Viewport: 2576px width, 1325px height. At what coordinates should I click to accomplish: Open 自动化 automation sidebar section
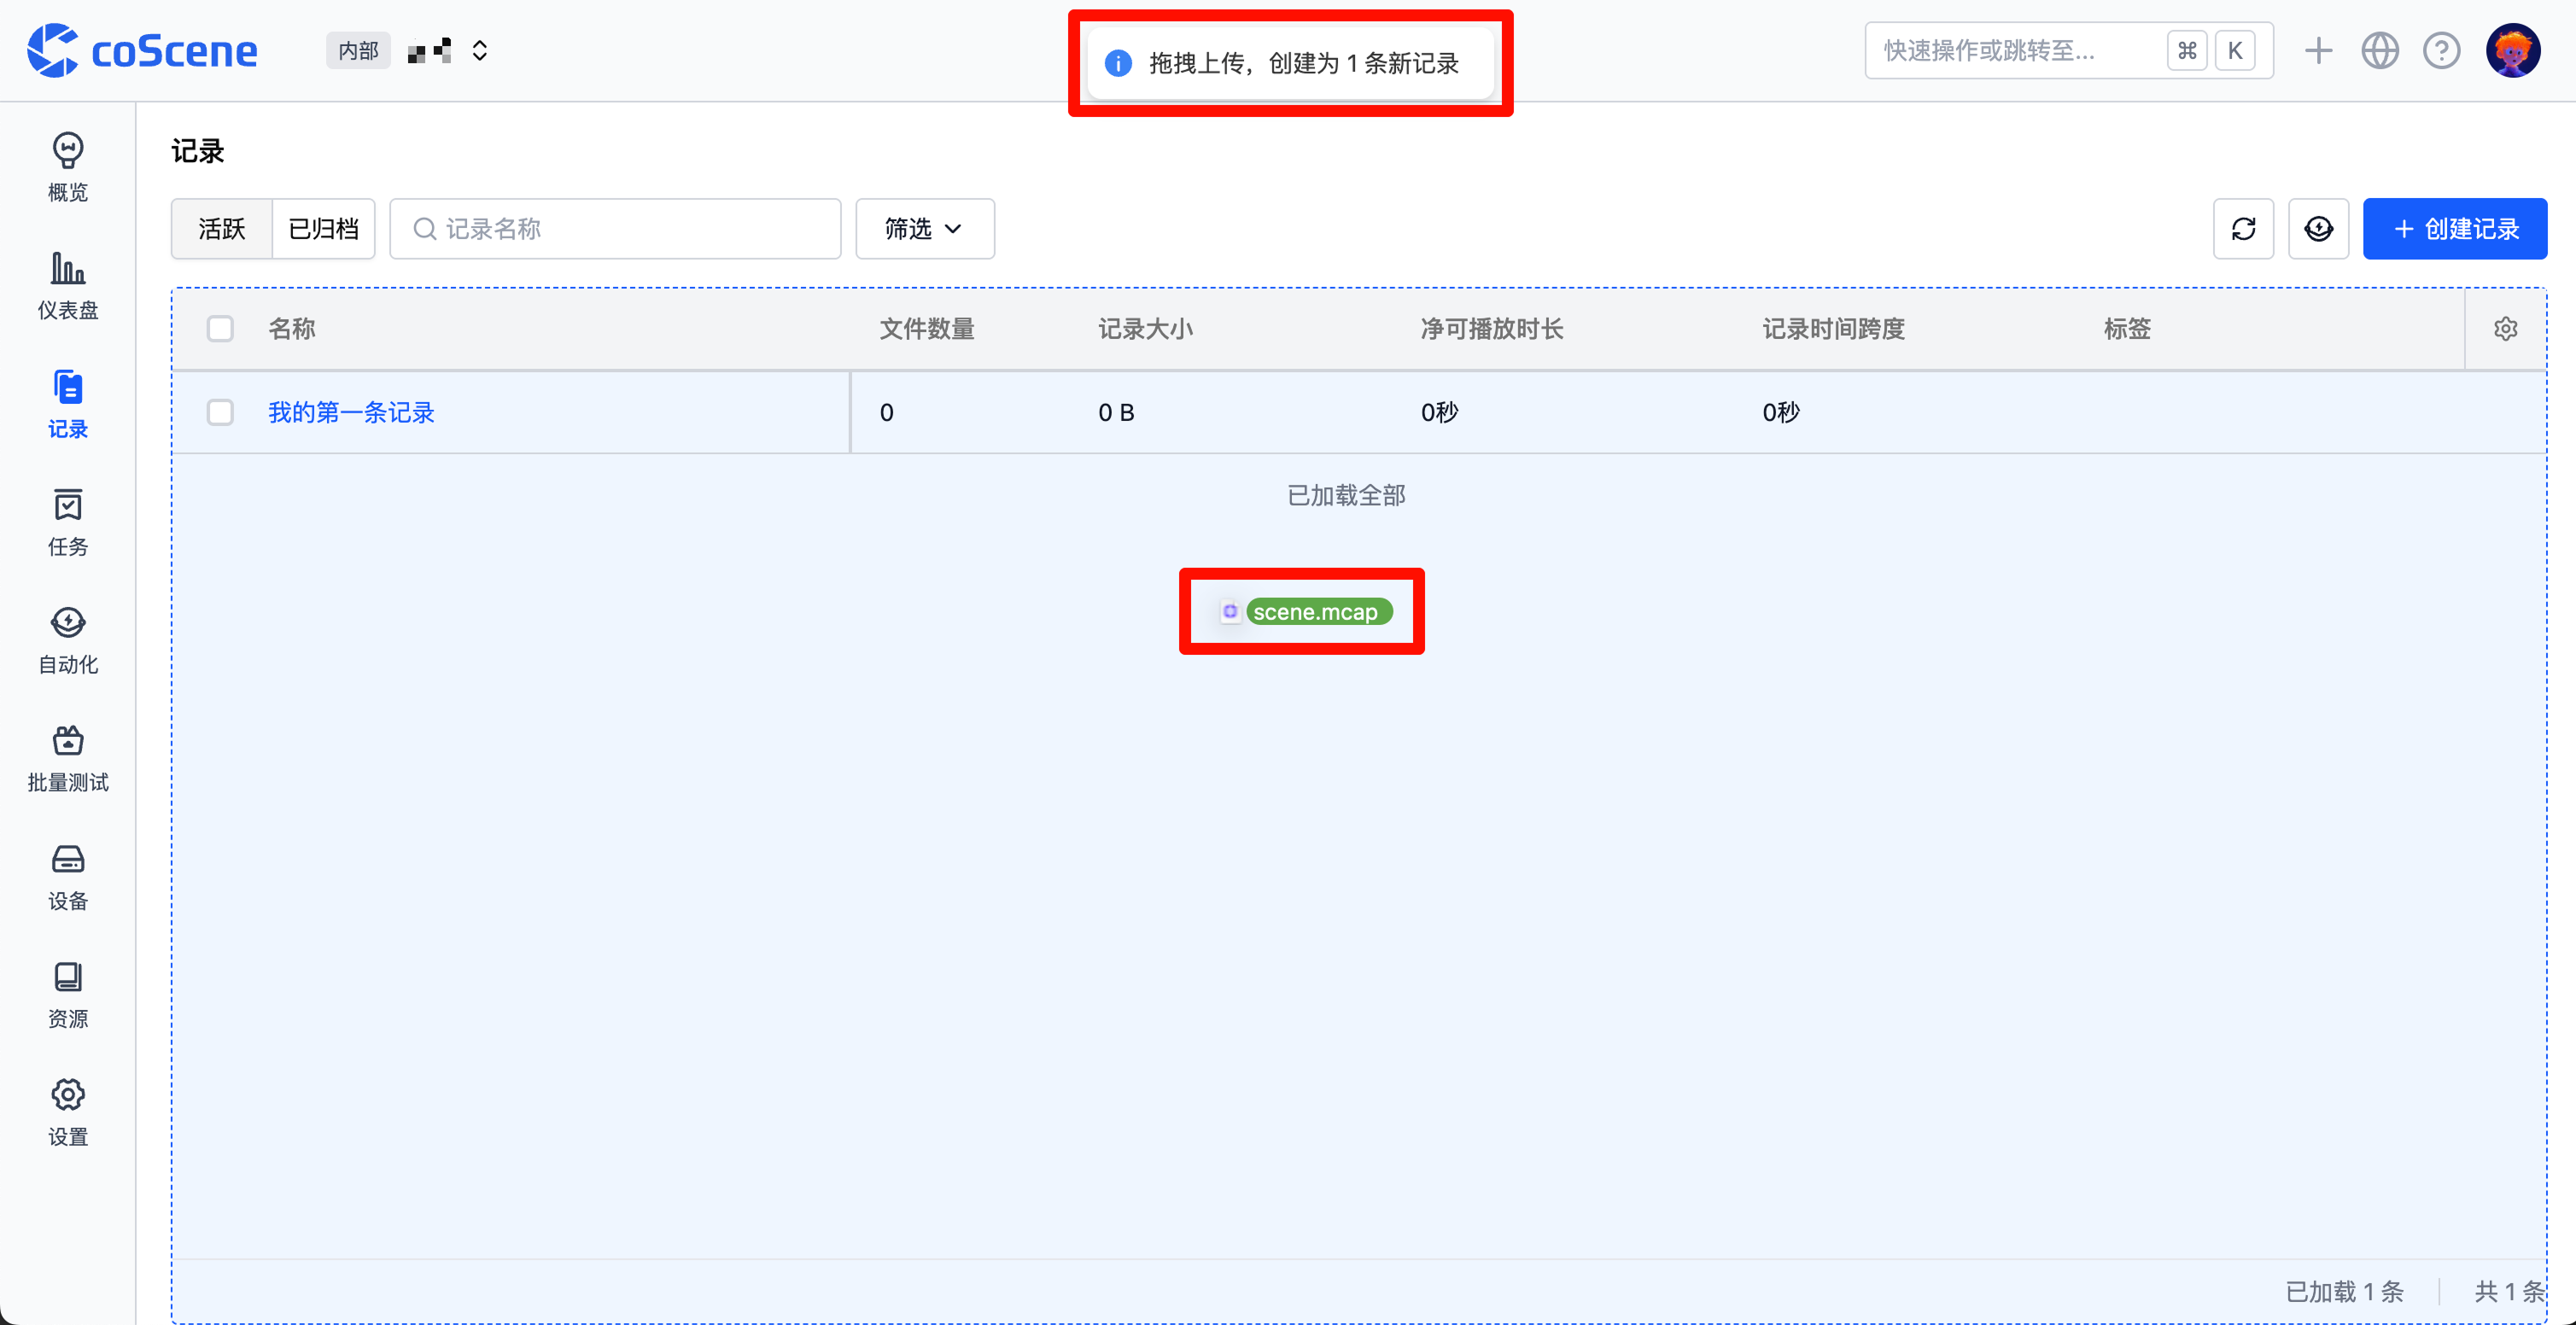(x=67, y=639)
